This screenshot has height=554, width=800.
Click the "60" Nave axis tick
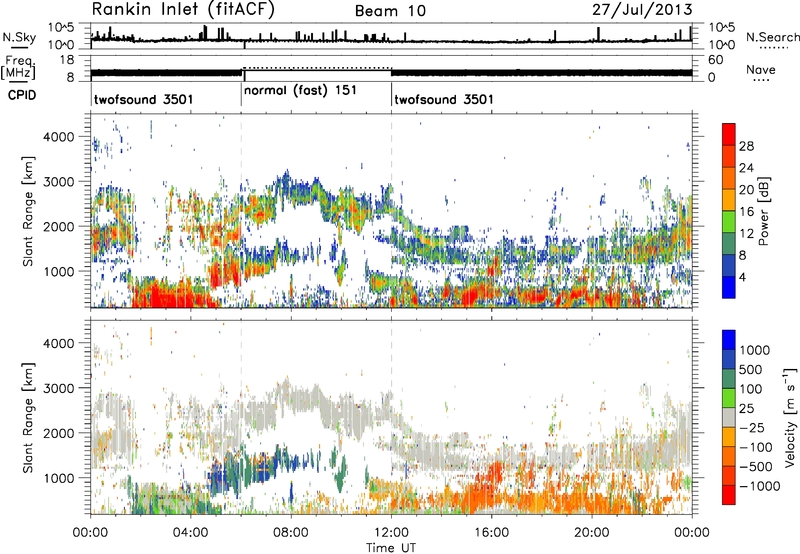[x=716, y=60]
